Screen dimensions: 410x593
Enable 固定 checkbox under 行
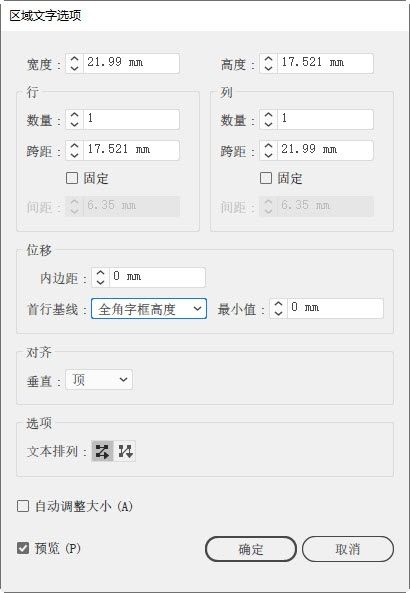72,178
